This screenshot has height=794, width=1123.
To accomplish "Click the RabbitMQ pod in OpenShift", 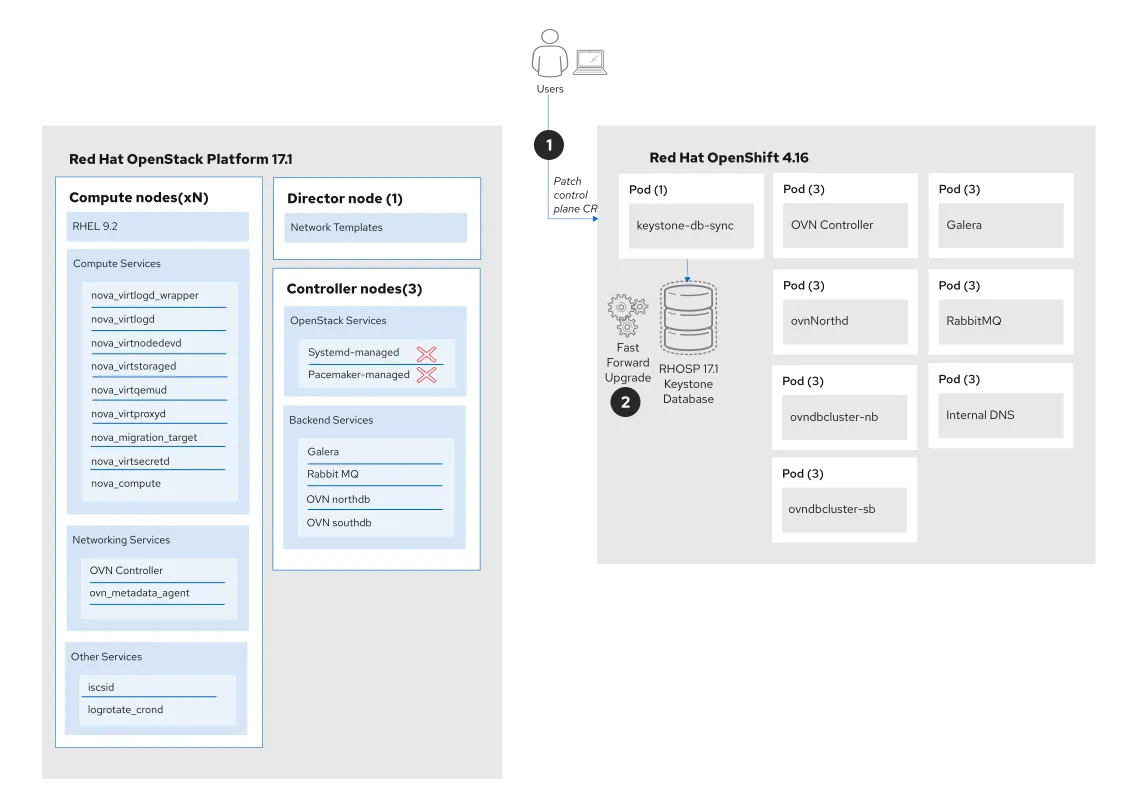I will (1000, 321).
